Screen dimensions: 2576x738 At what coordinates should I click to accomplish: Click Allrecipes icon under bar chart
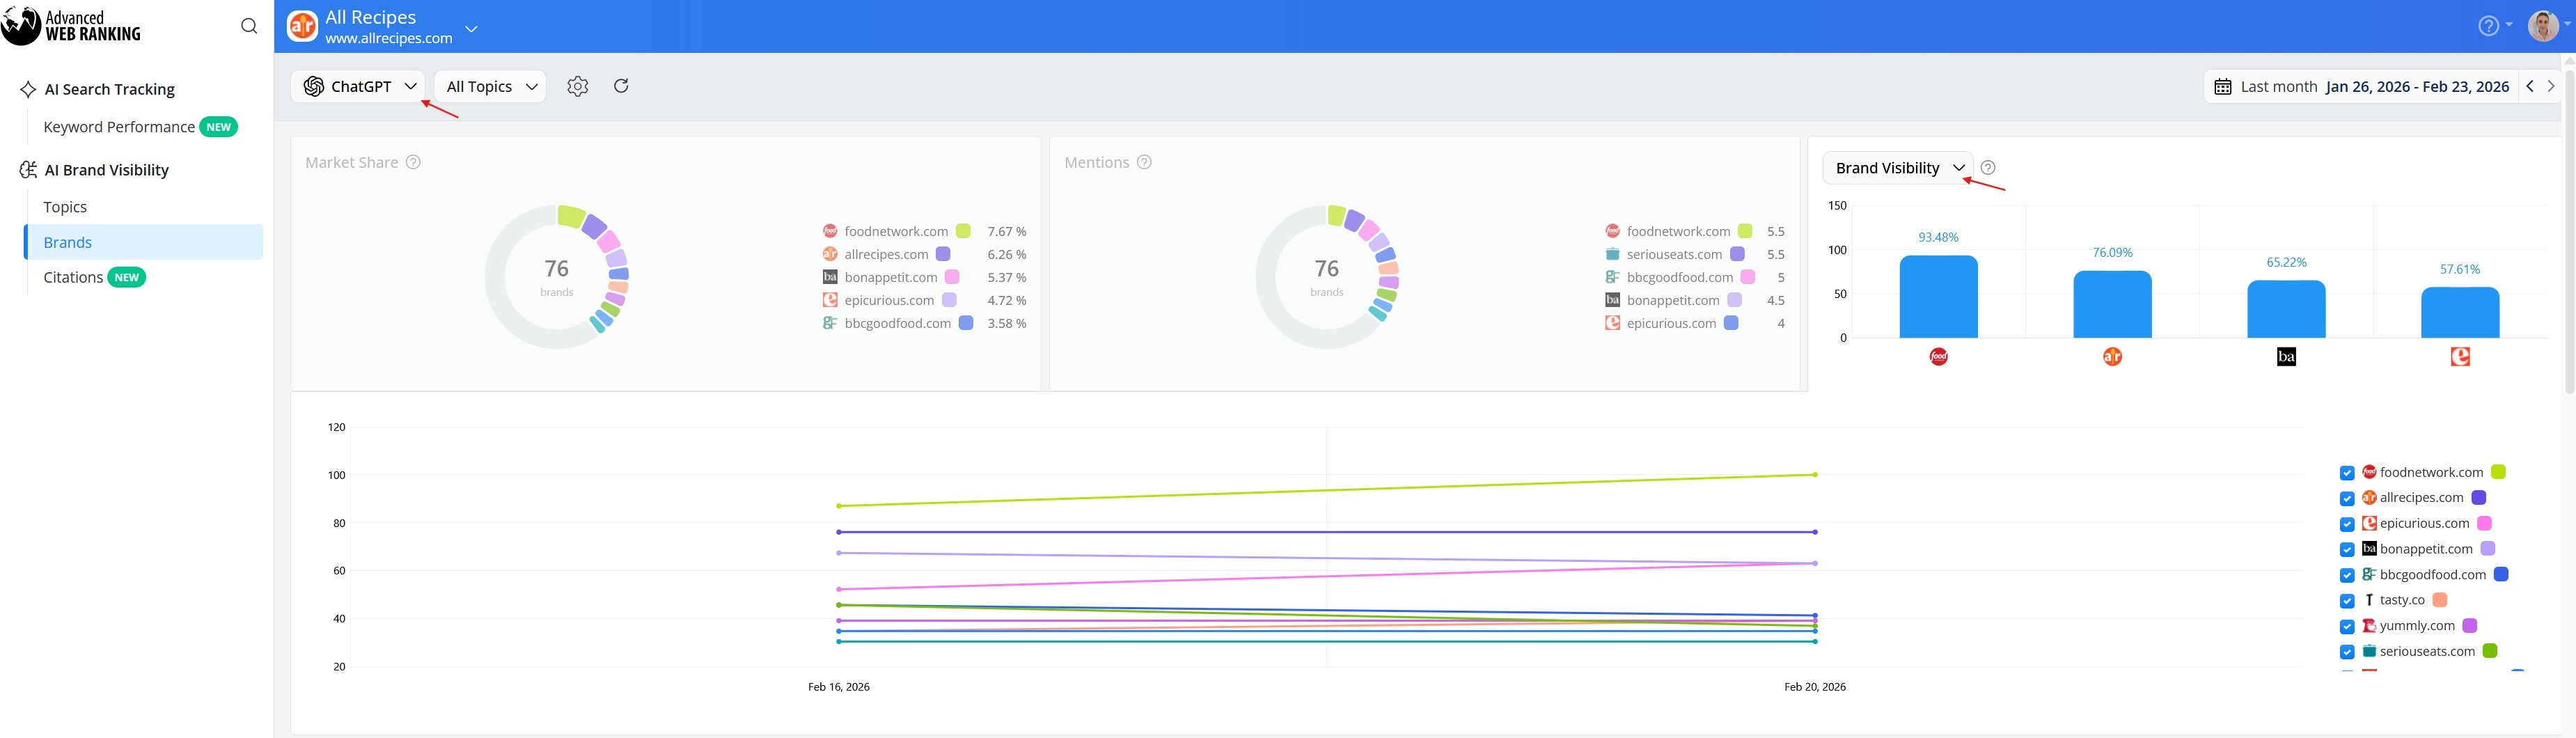tap(2112, 357)
